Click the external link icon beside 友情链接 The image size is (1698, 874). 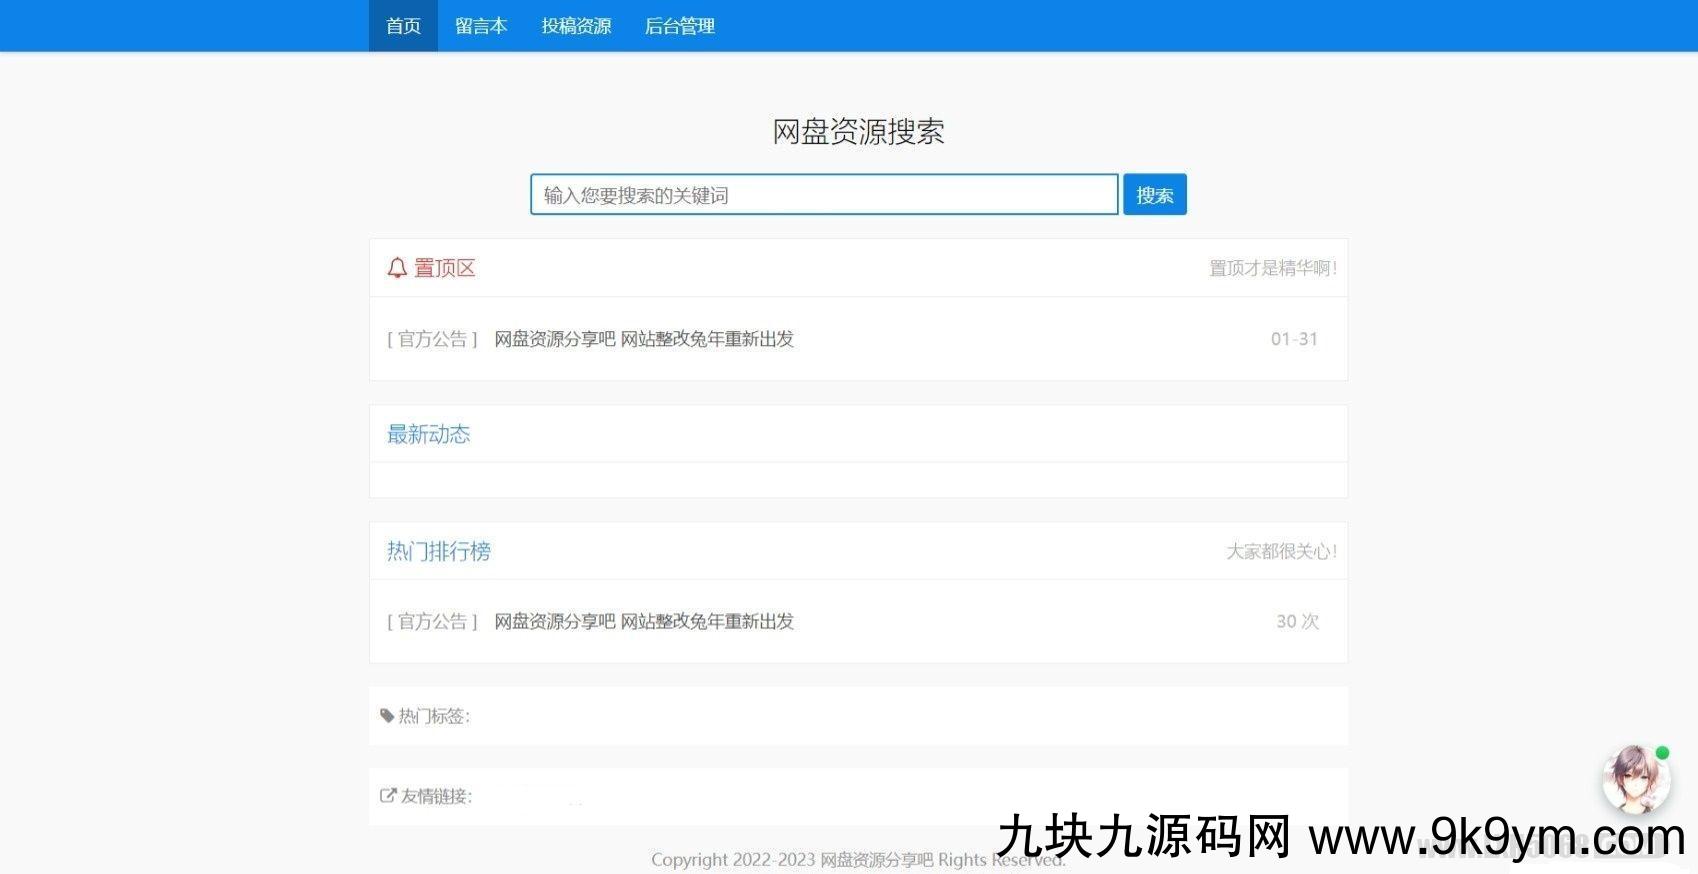[388, 796]
